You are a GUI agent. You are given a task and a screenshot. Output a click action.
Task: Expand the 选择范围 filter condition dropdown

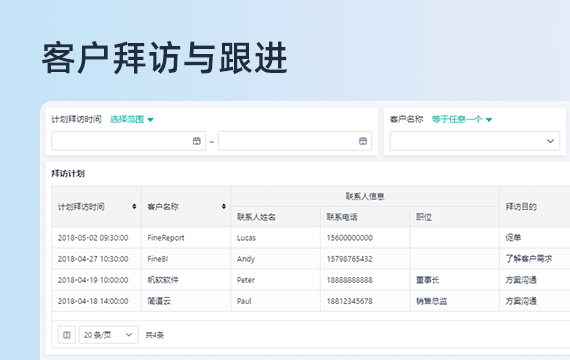point(132,119)
